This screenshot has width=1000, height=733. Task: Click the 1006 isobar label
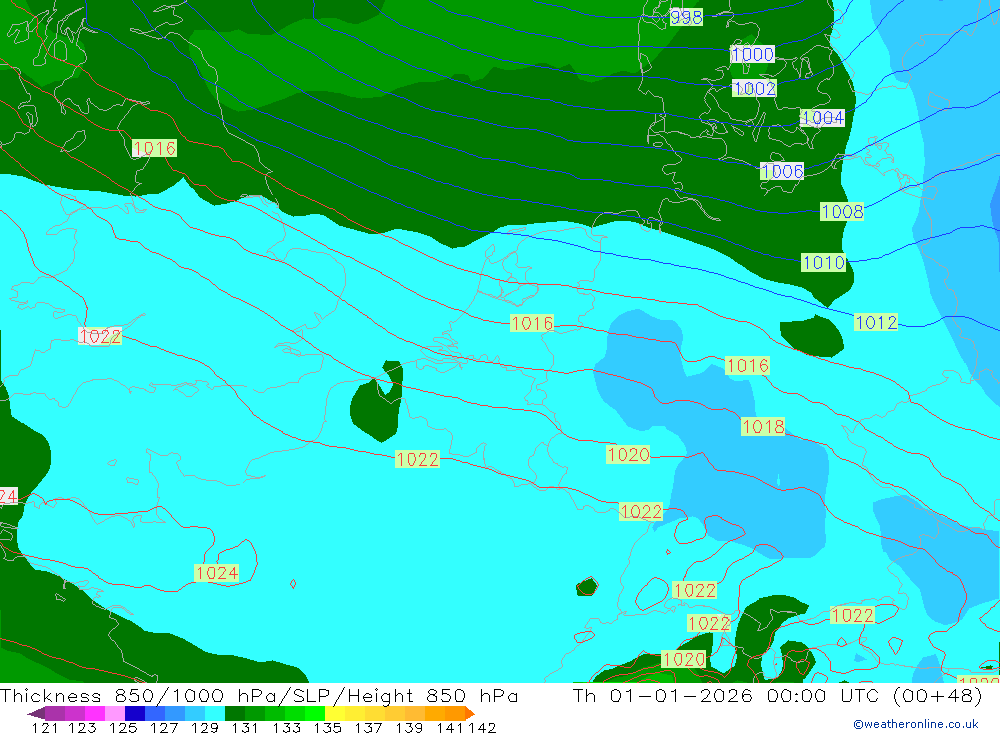pyautogui.click(x=783, y=171)
